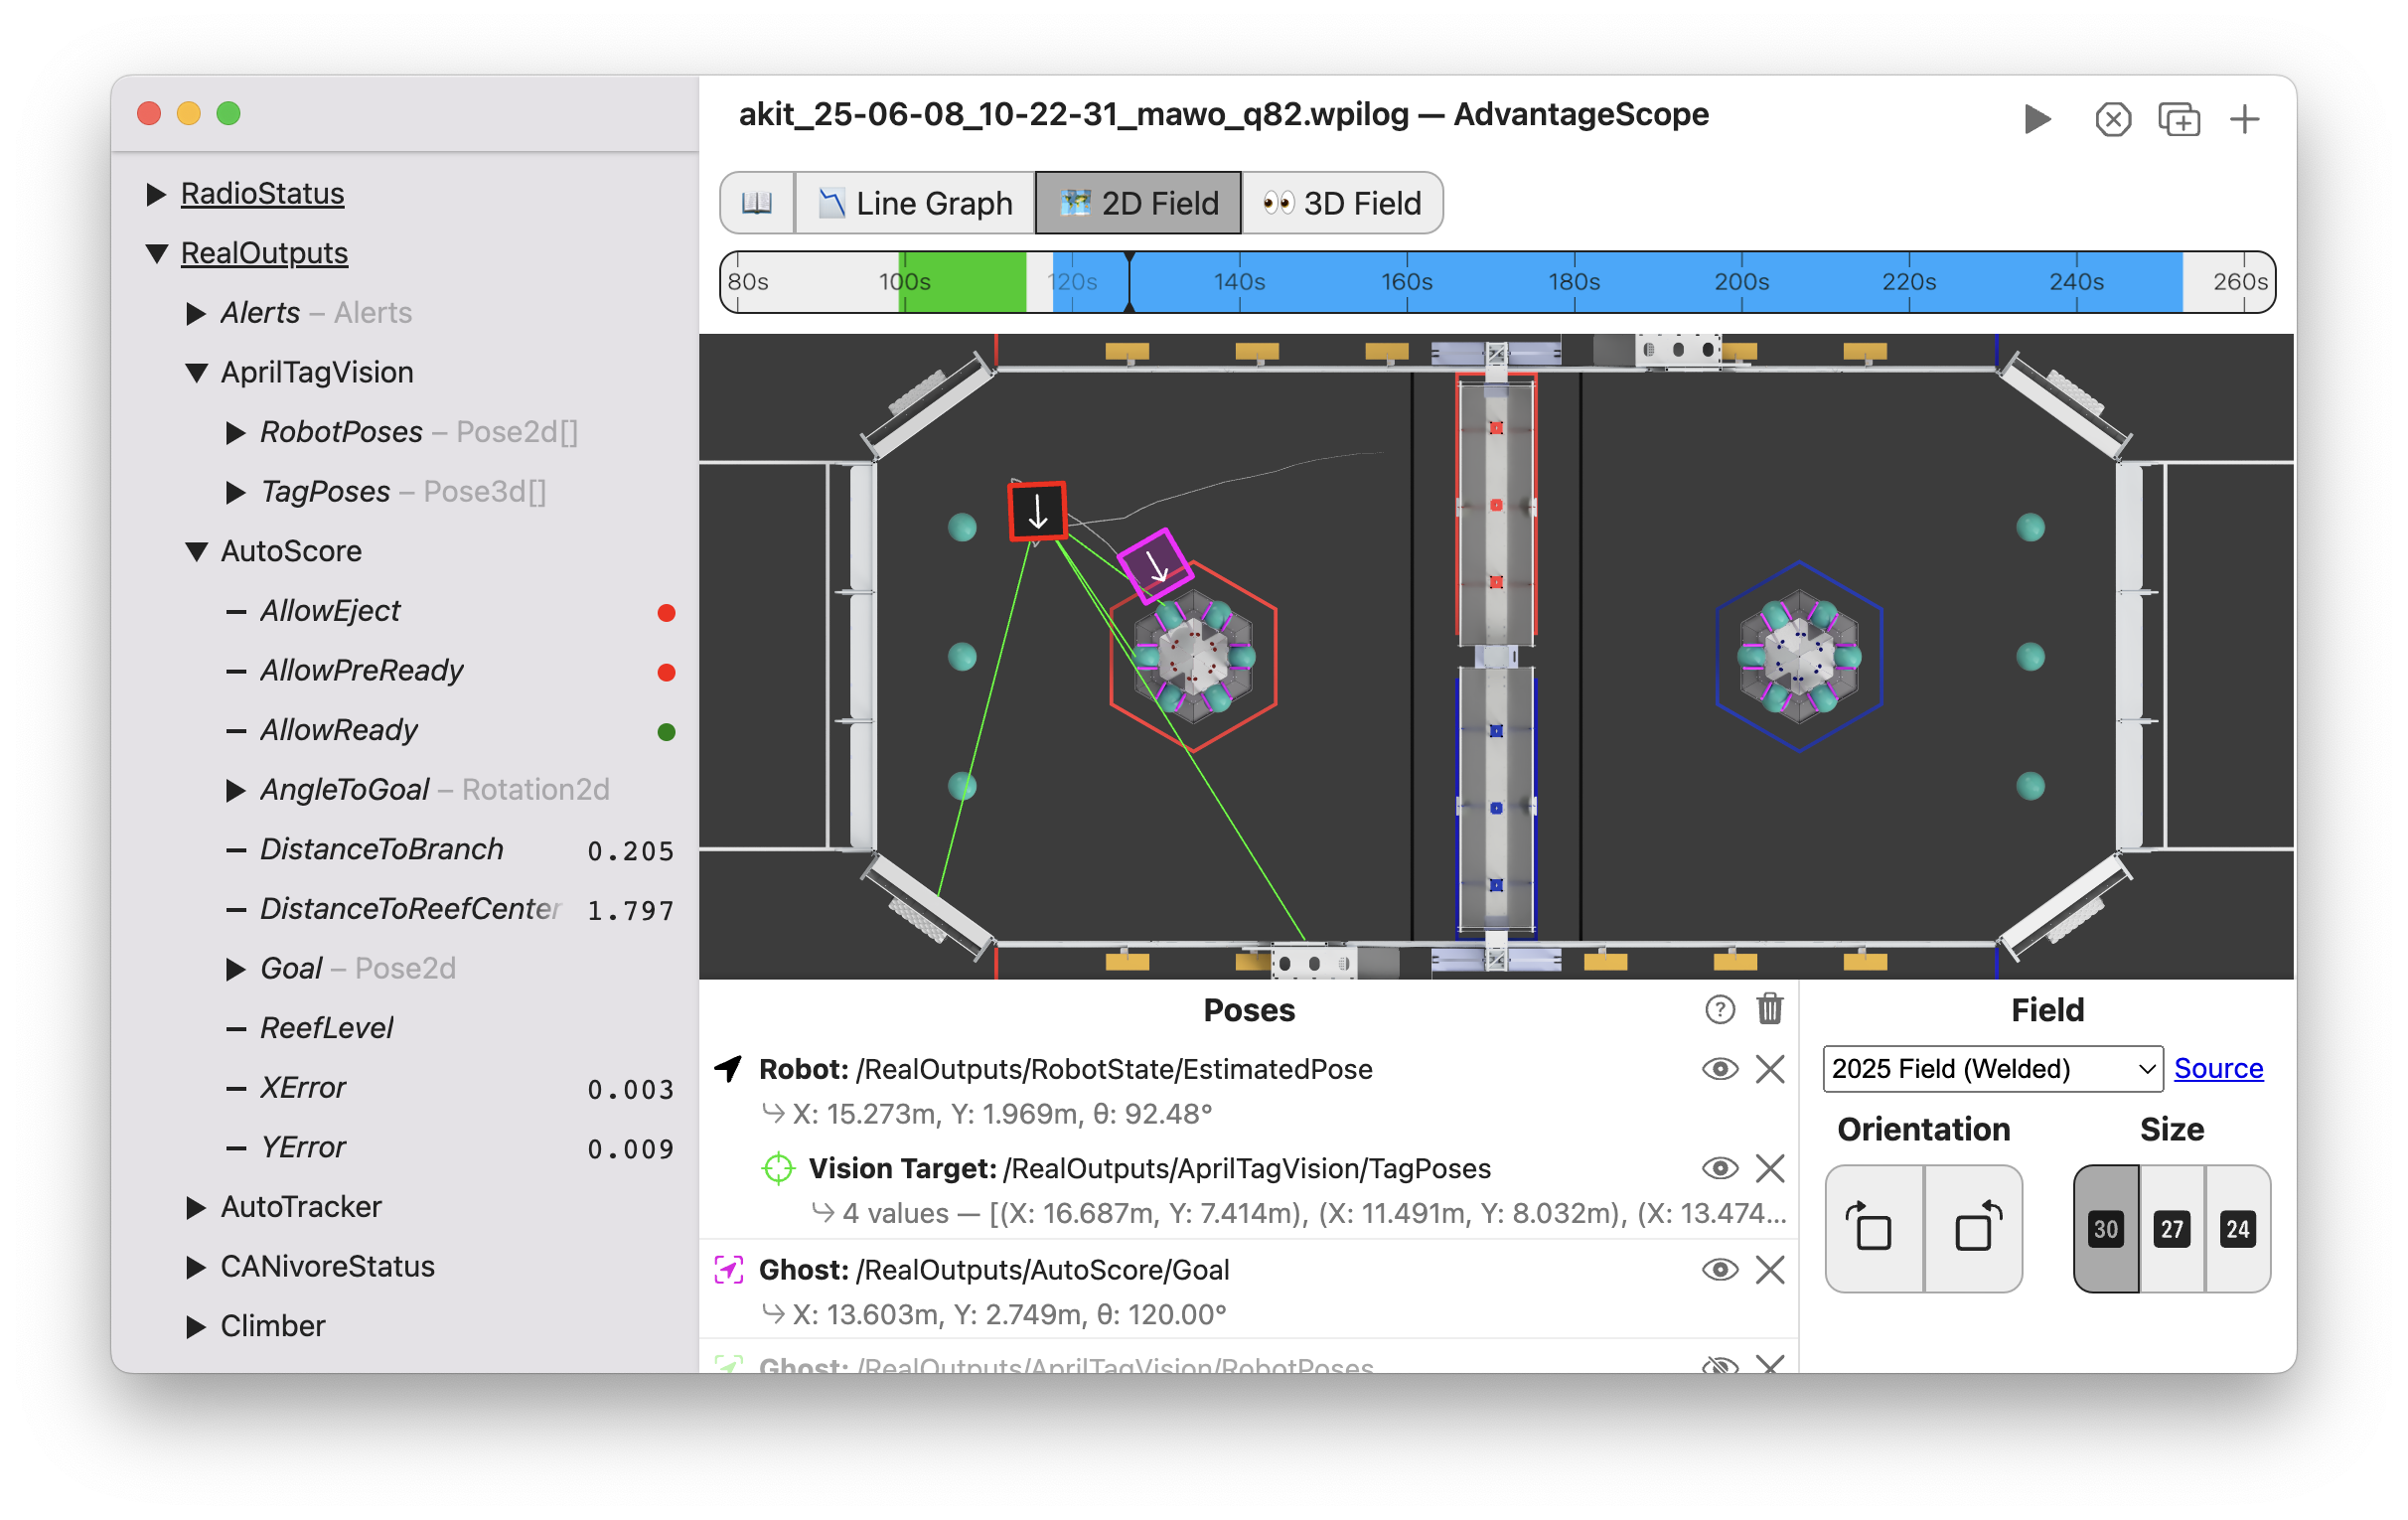Click the timeline cursor marker near 127s
The height and width of the screenshot is (1520, 2408).
tap(1129, 282)
